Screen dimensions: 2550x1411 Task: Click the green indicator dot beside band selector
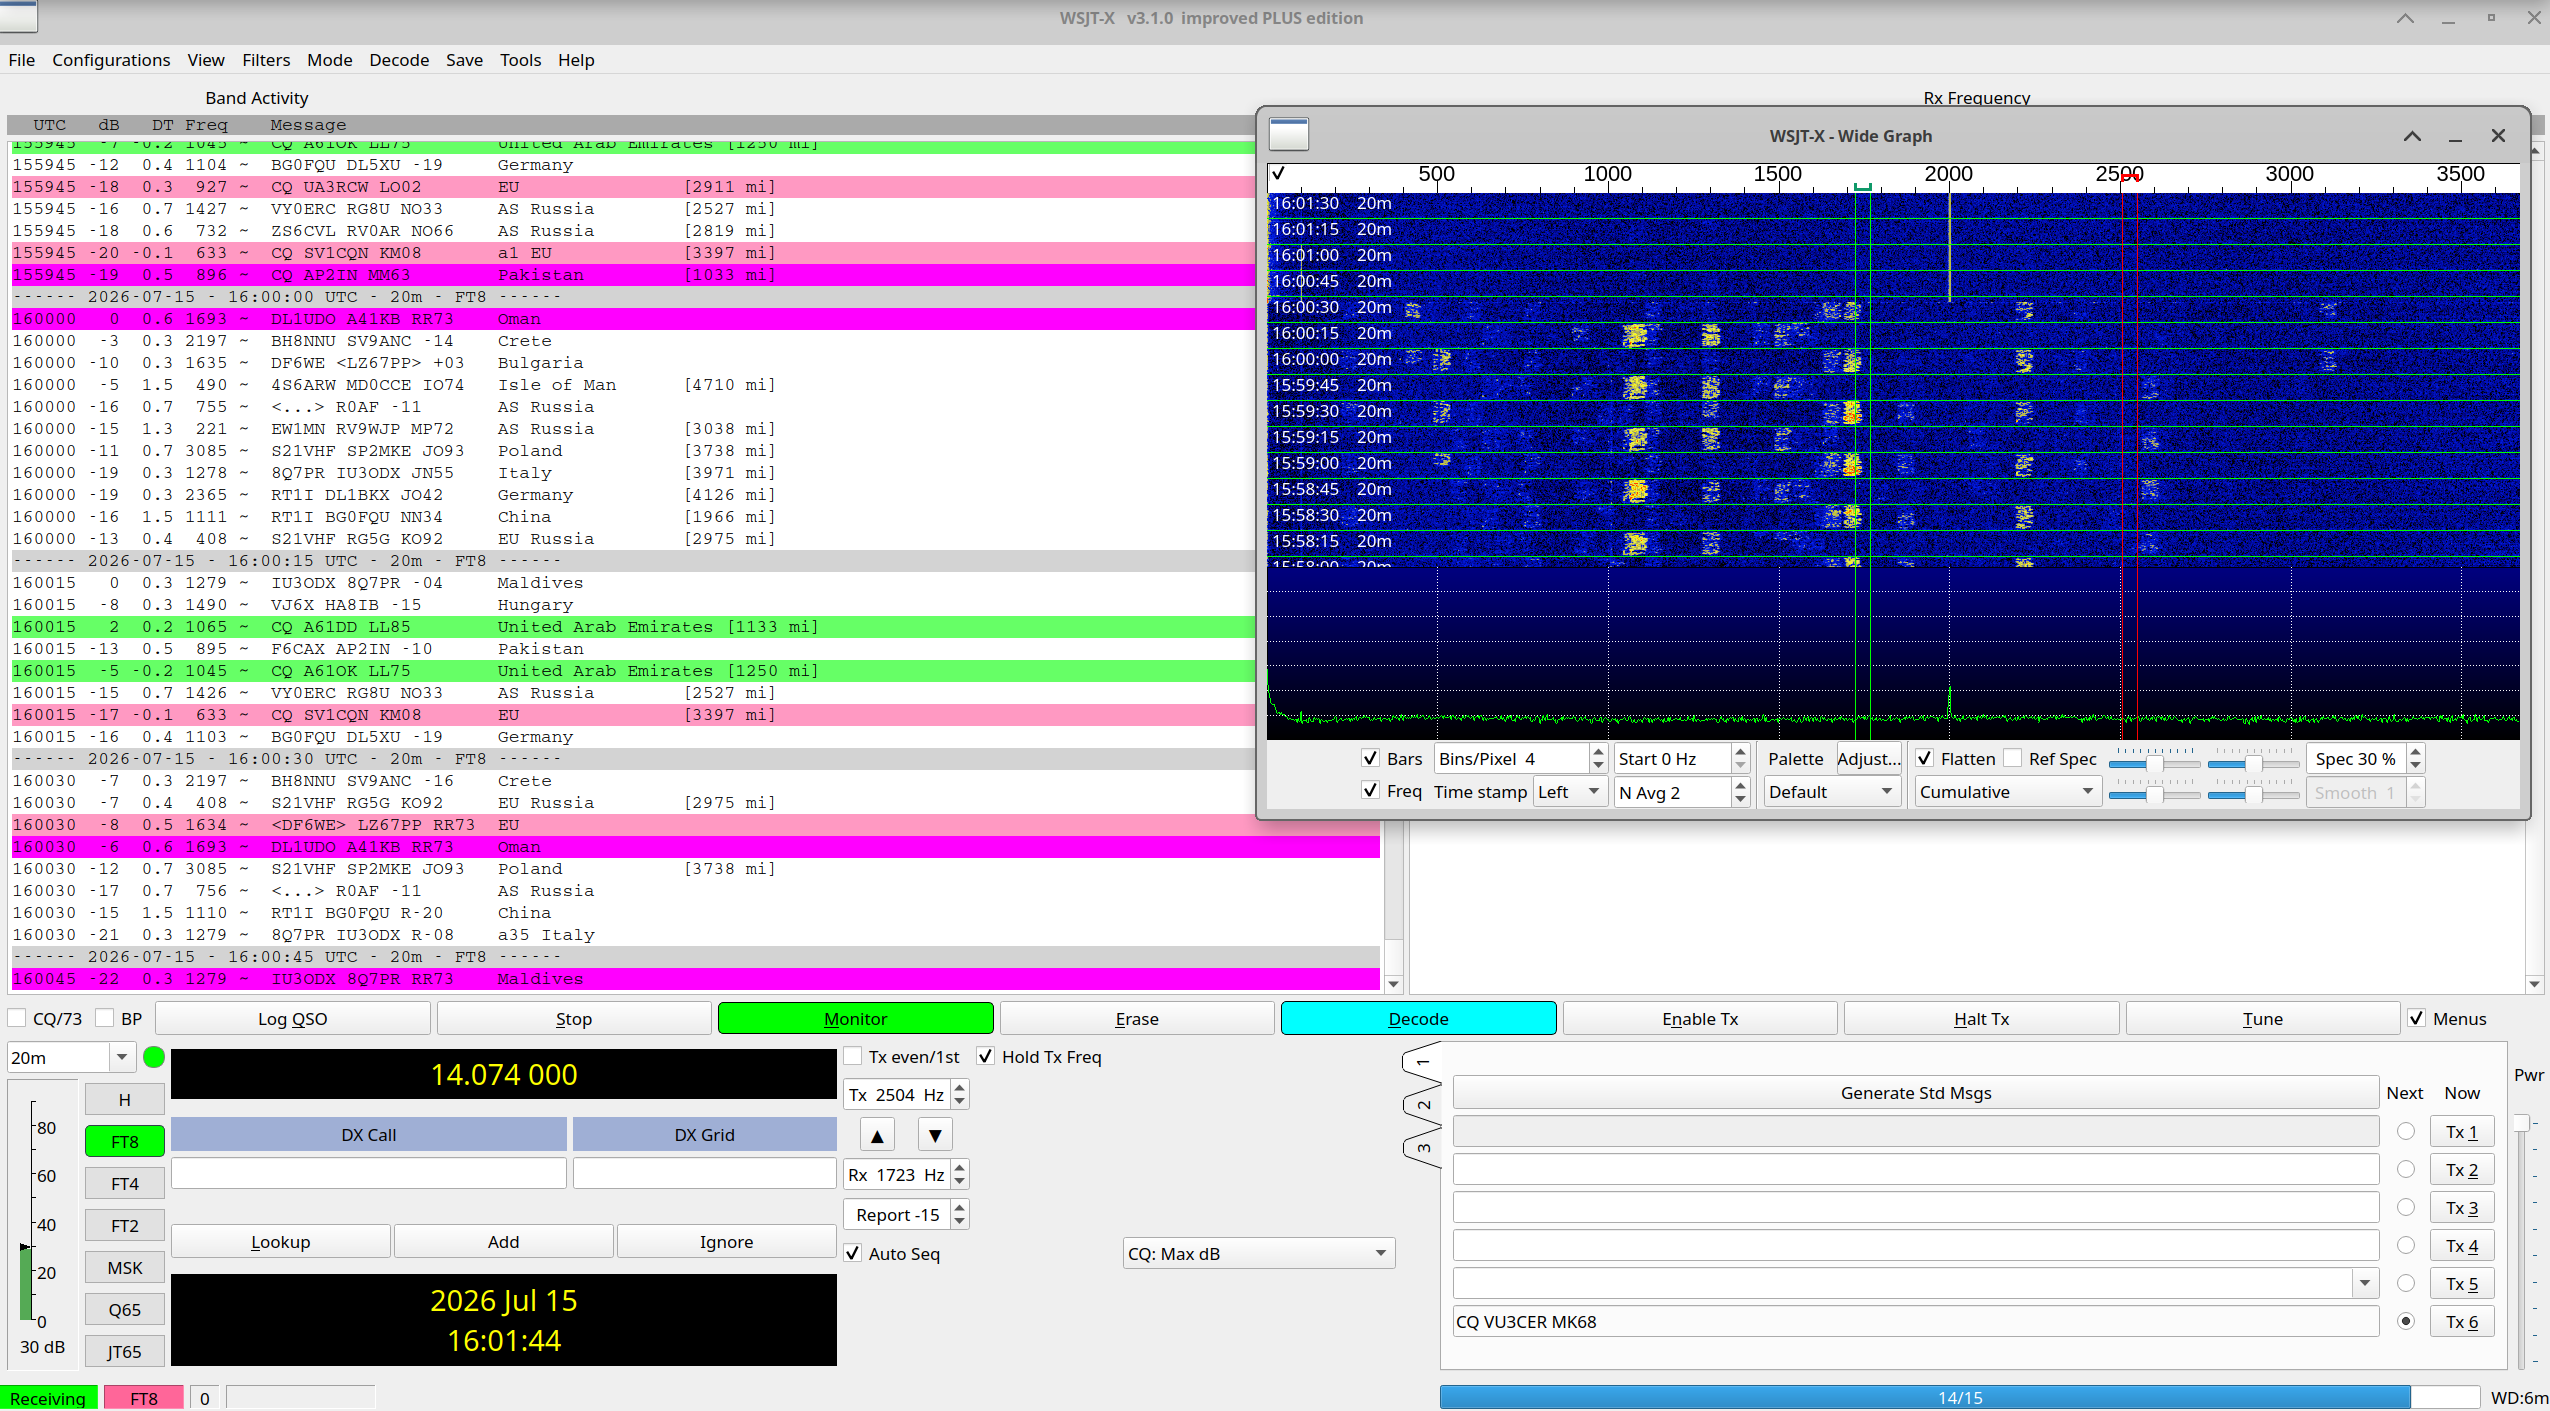point(154,1057)
